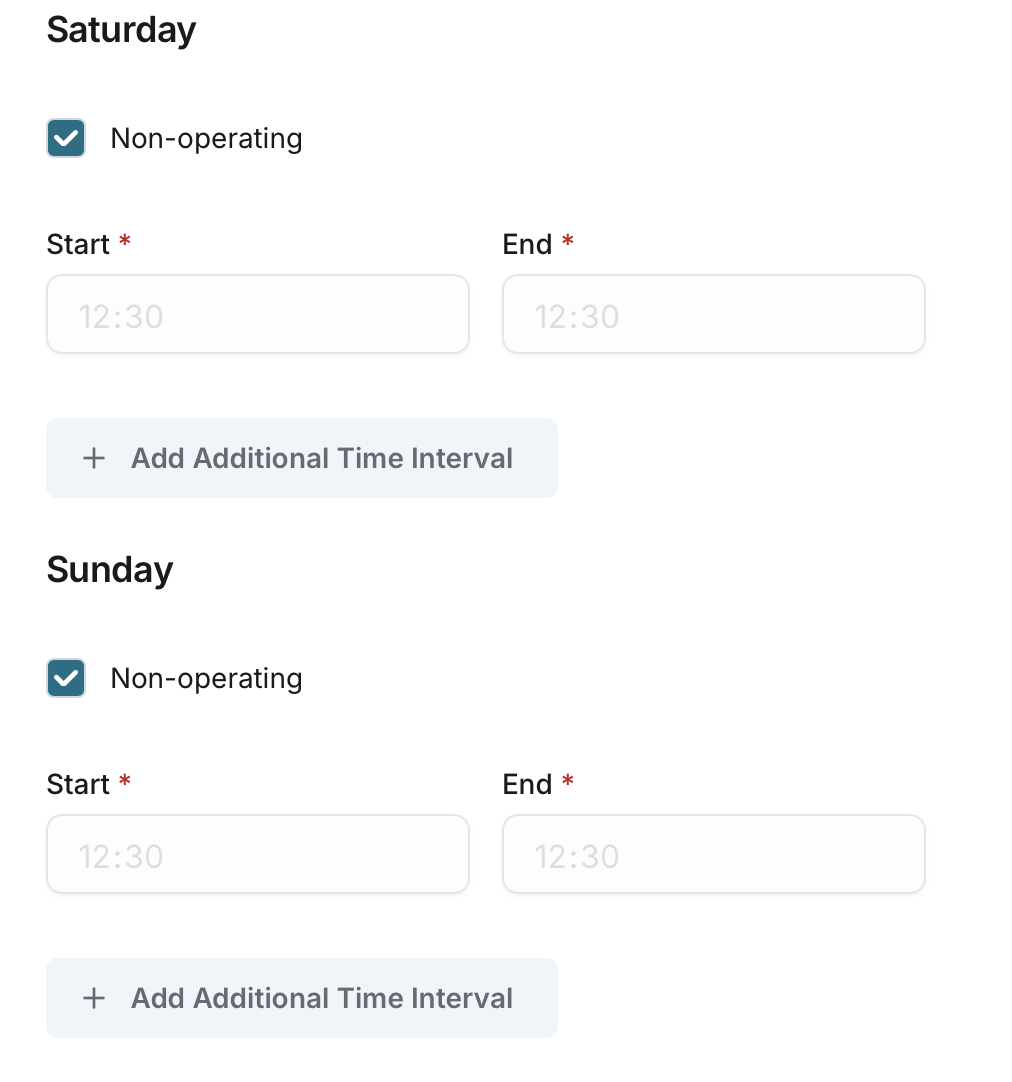Focus the Saturday Start time field
The height and width of the screenshot is (1082, 1012).
pyautogui.click(x=258, y=315)
